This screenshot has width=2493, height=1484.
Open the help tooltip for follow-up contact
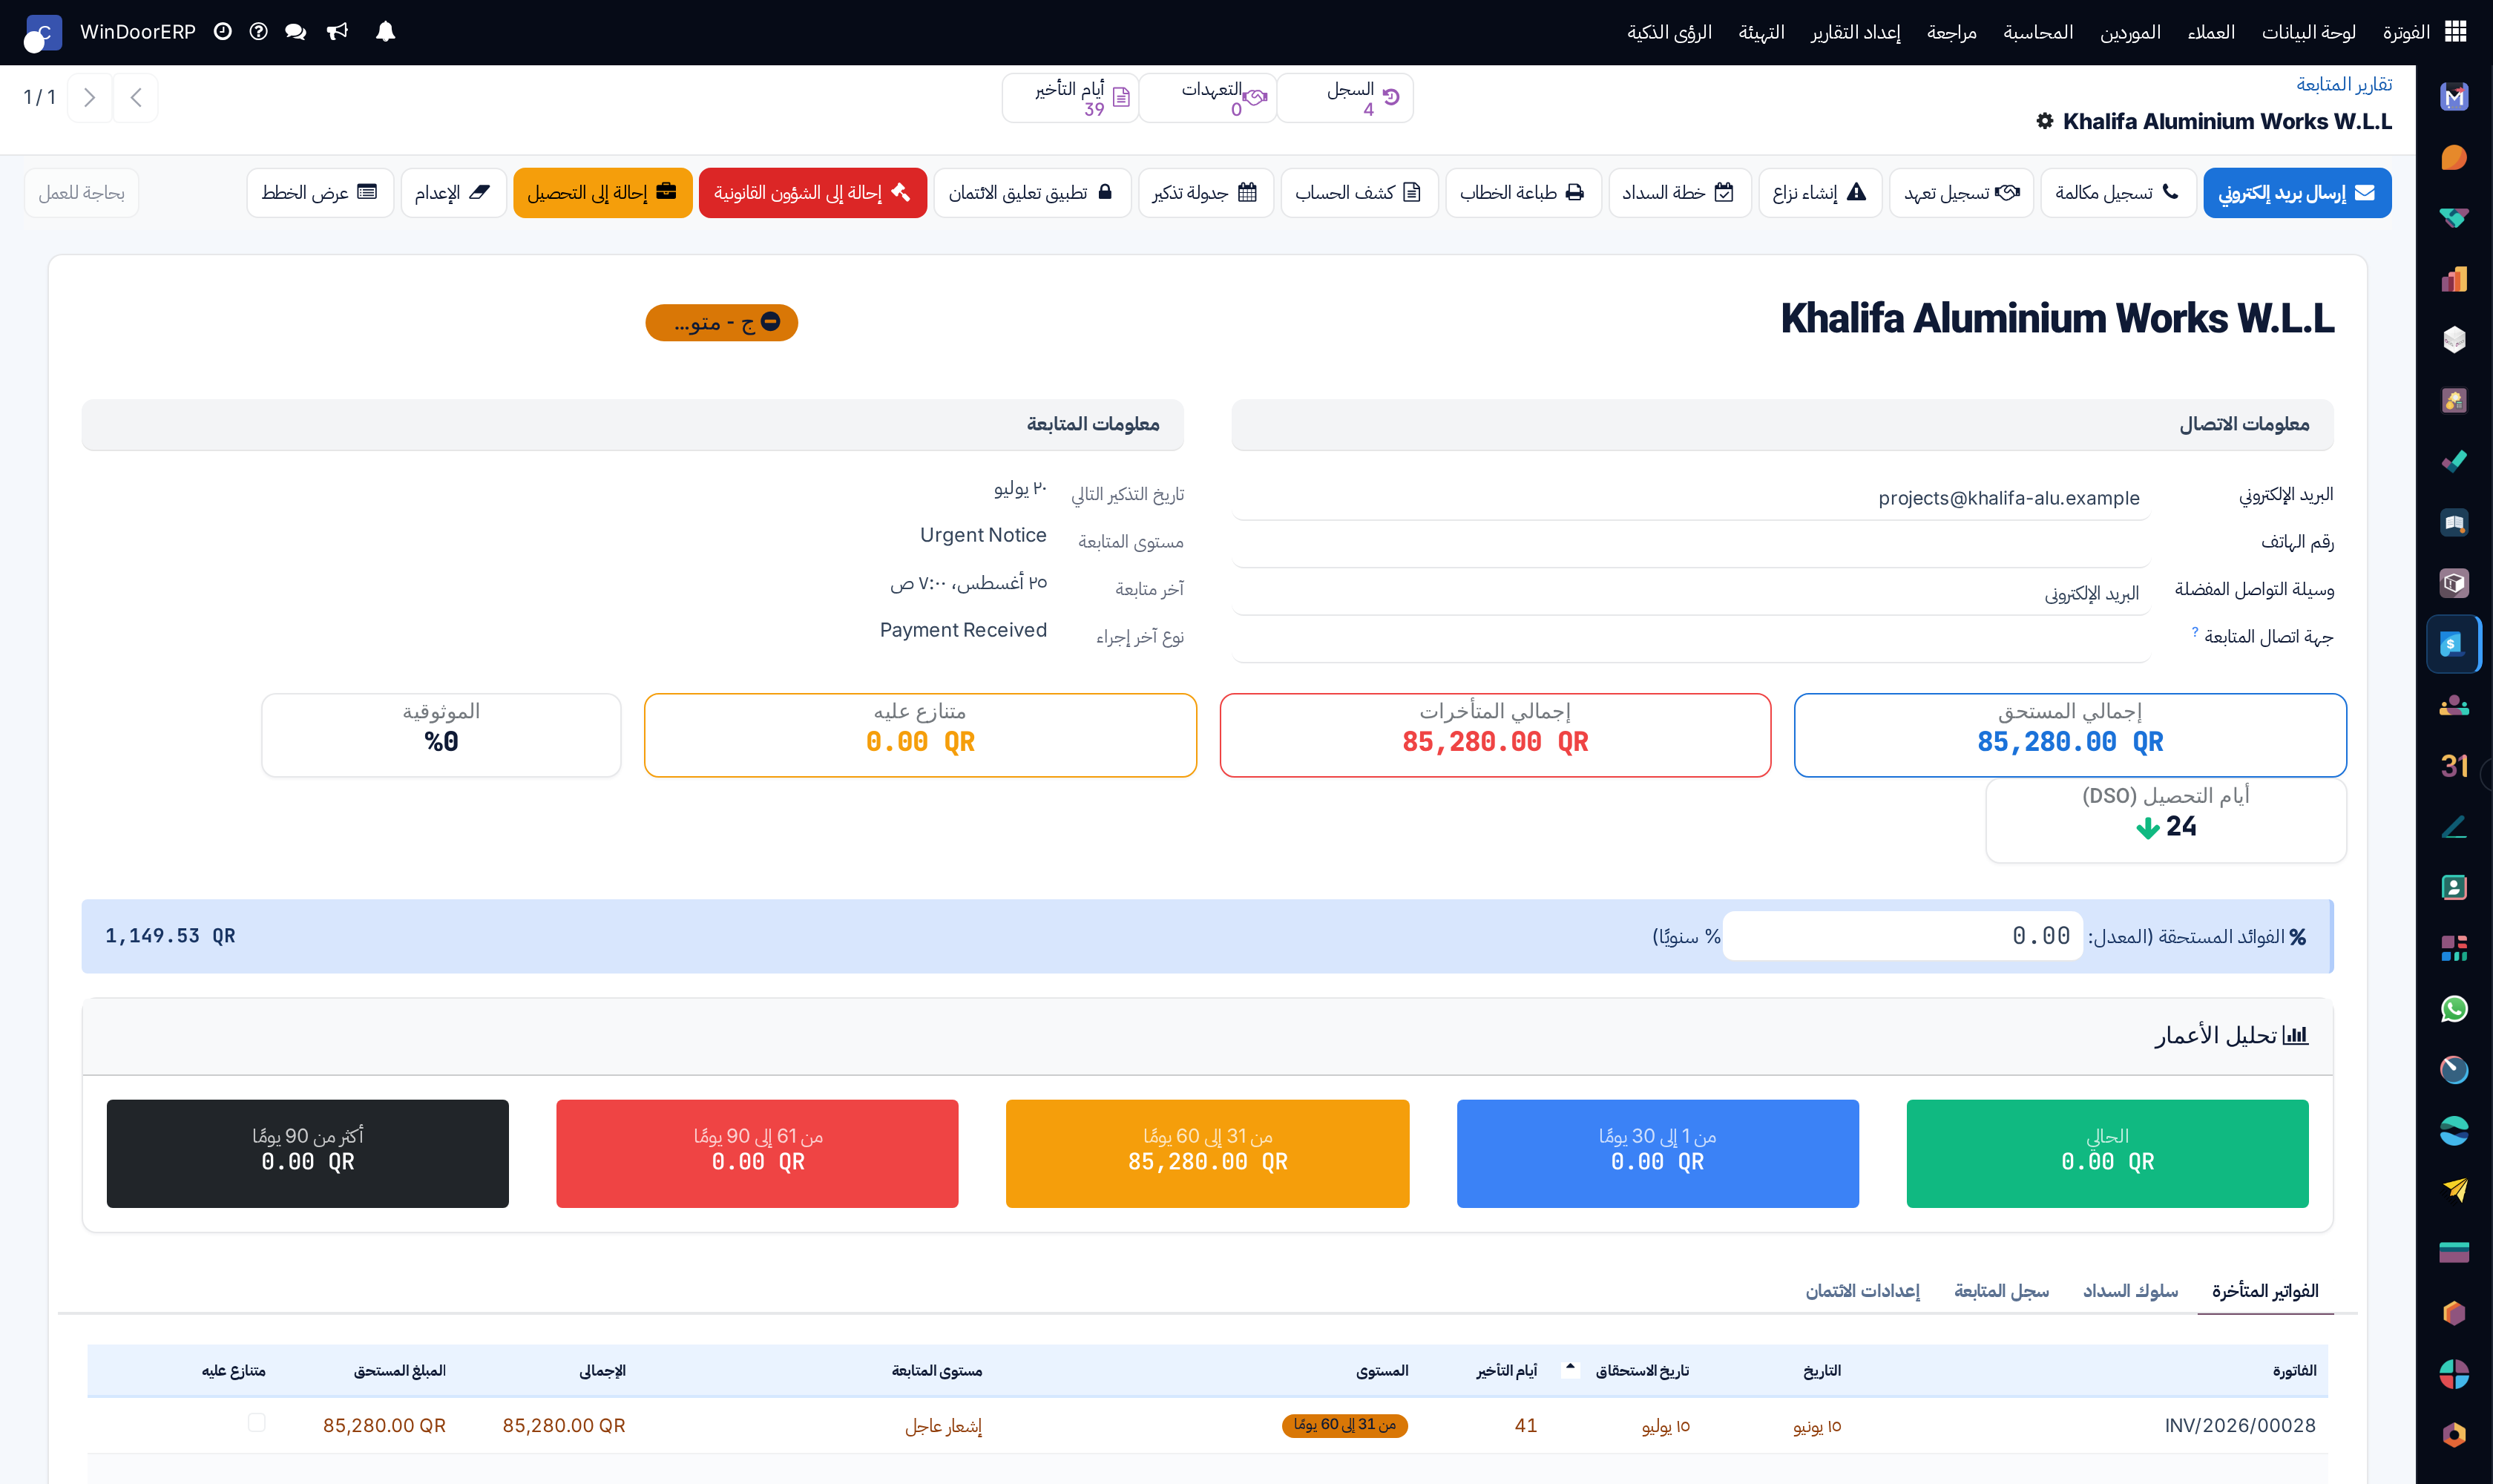coord(2195,632)
